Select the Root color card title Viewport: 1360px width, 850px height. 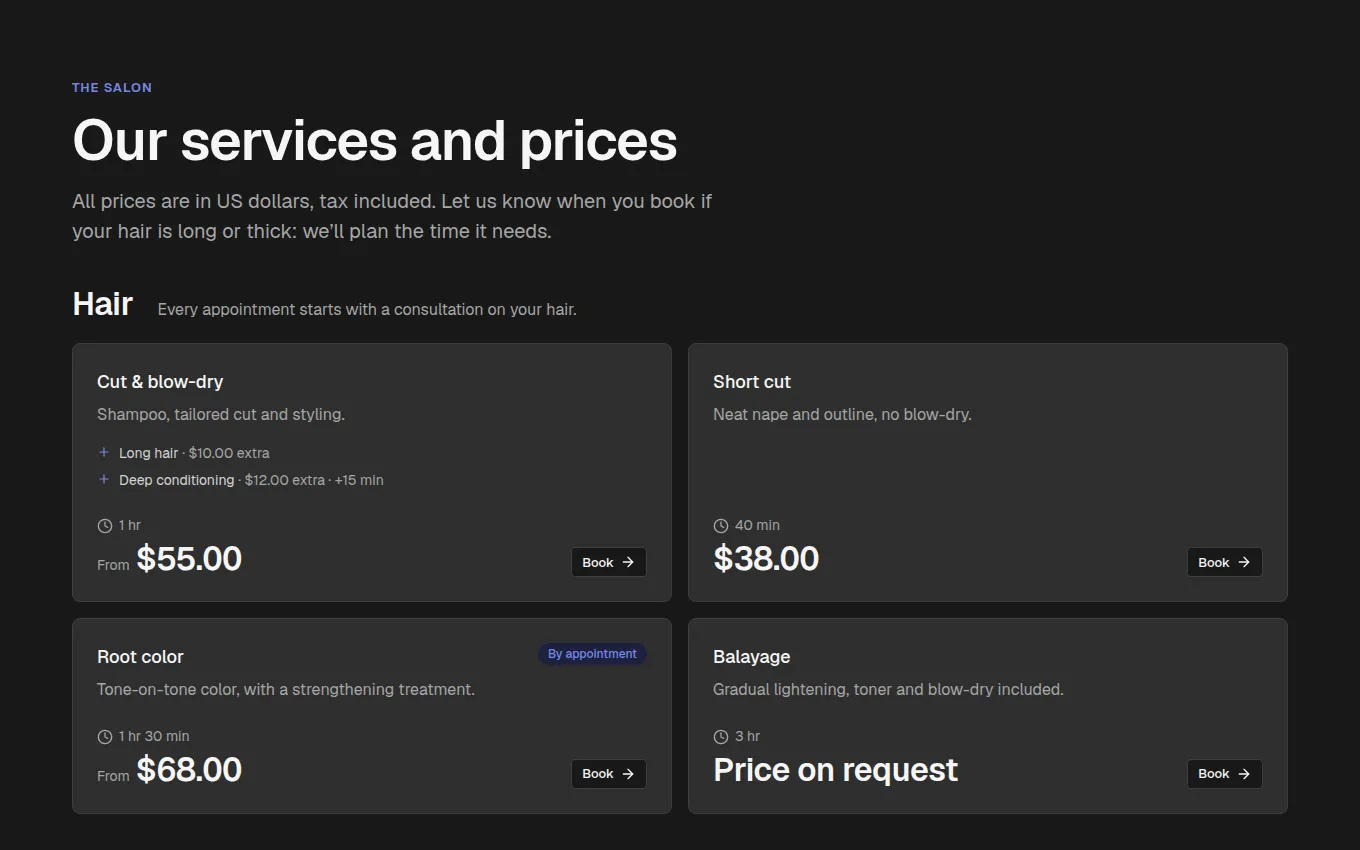point(140,657)
